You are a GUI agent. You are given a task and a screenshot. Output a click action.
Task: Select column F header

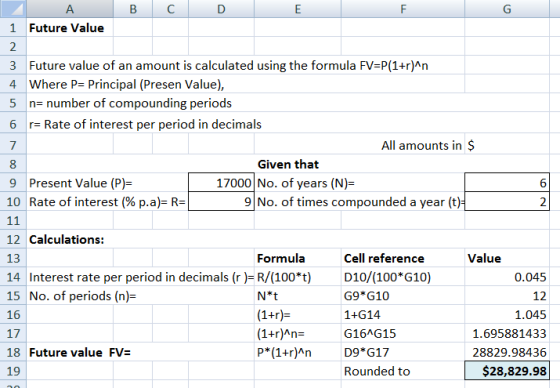pyautogui.click(x=403, y=9)
